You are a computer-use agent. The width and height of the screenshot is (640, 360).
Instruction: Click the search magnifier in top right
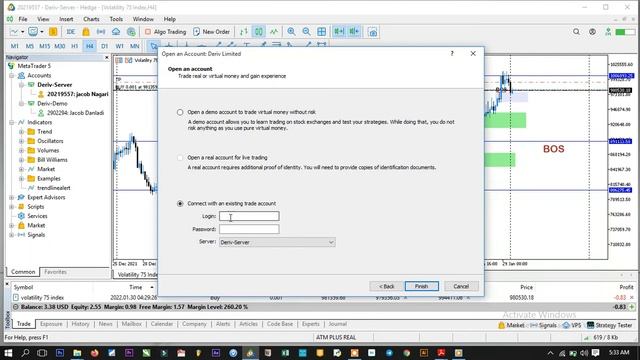576,31
